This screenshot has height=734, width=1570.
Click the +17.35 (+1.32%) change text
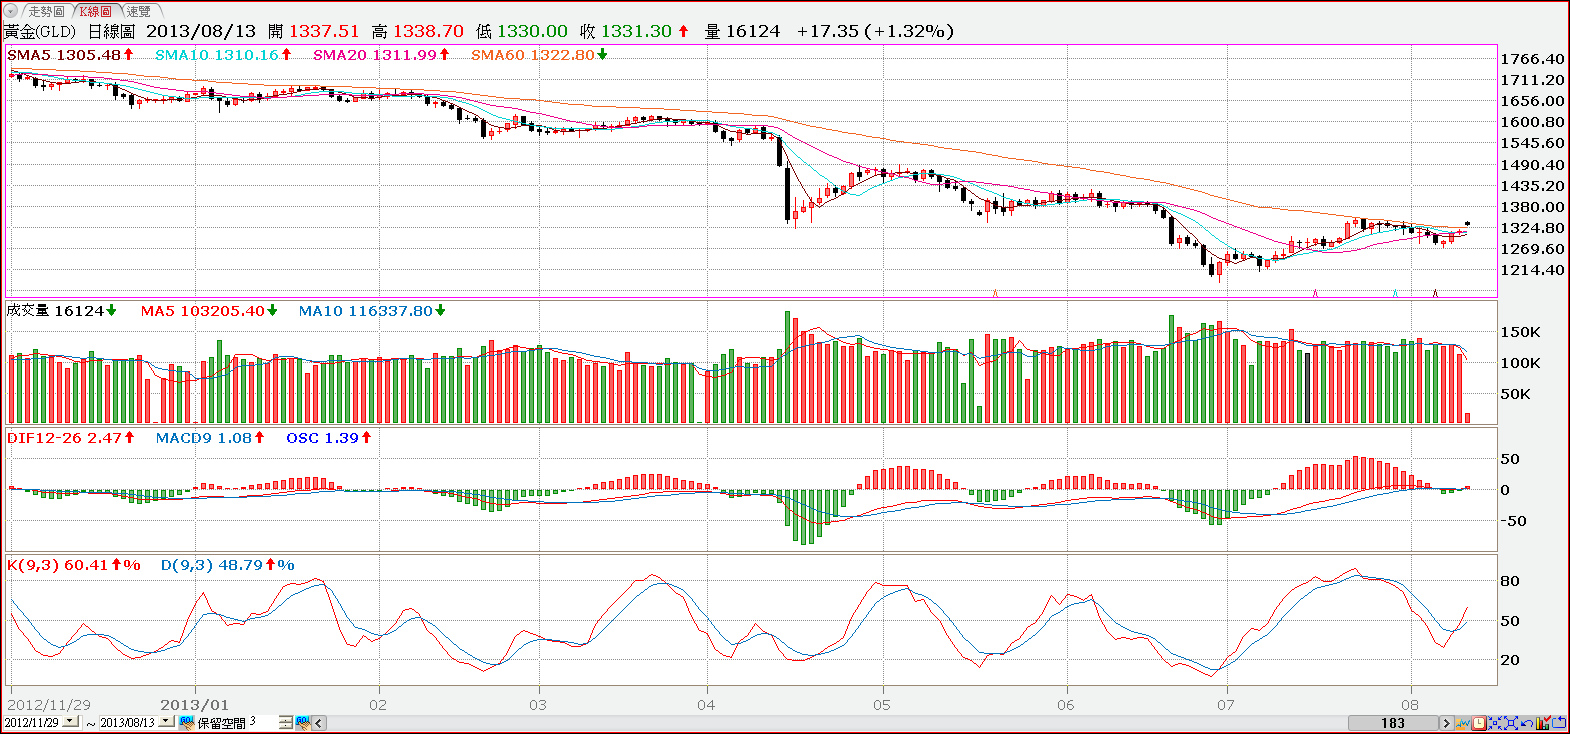[875, 31]
